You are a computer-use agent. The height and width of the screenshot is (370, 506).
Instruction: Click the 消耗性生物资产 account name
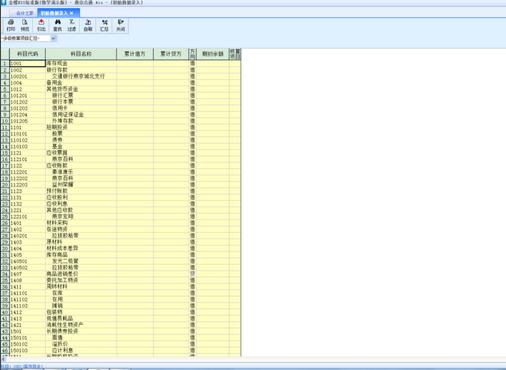[81, 325]
